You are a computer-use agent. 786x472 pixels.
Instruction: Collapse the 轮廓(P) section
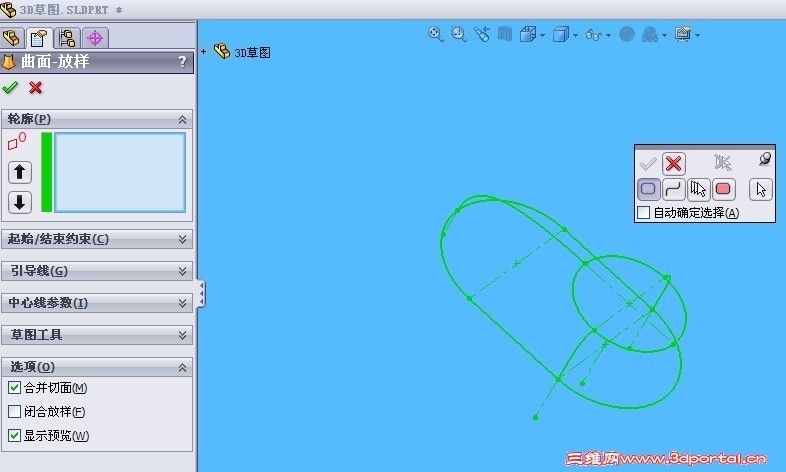tap(182, 119)
